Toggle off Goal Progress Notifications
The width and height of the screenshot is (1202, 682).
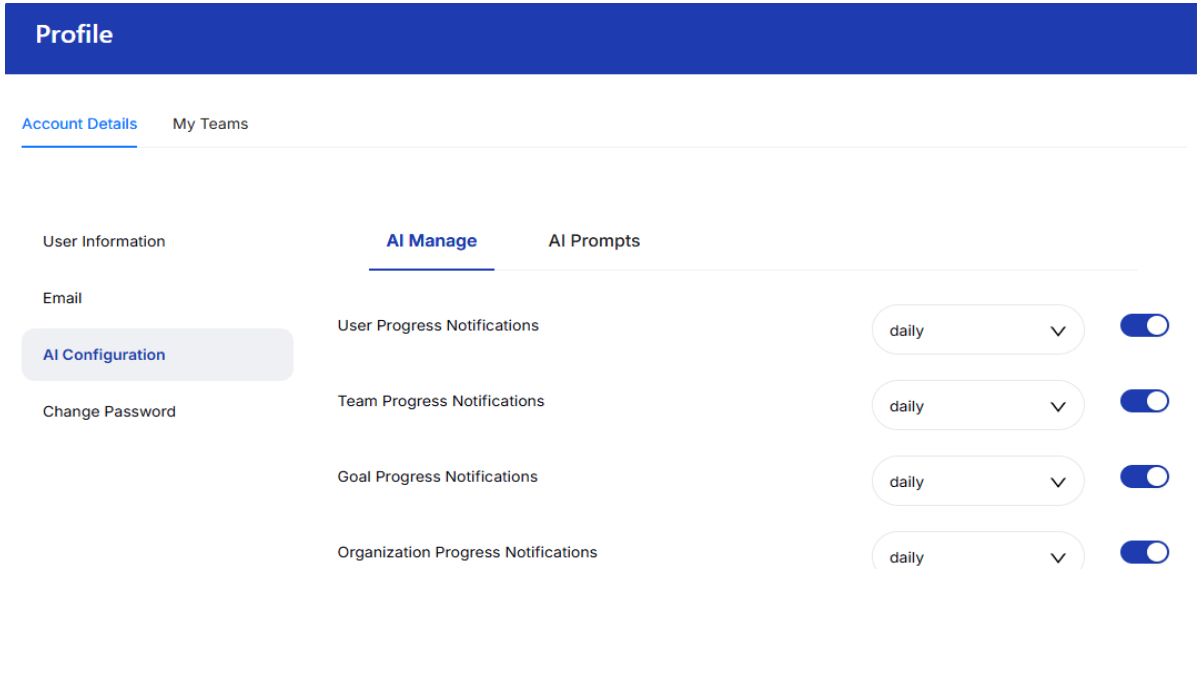pyautogui.click(x=1144, y=477)
